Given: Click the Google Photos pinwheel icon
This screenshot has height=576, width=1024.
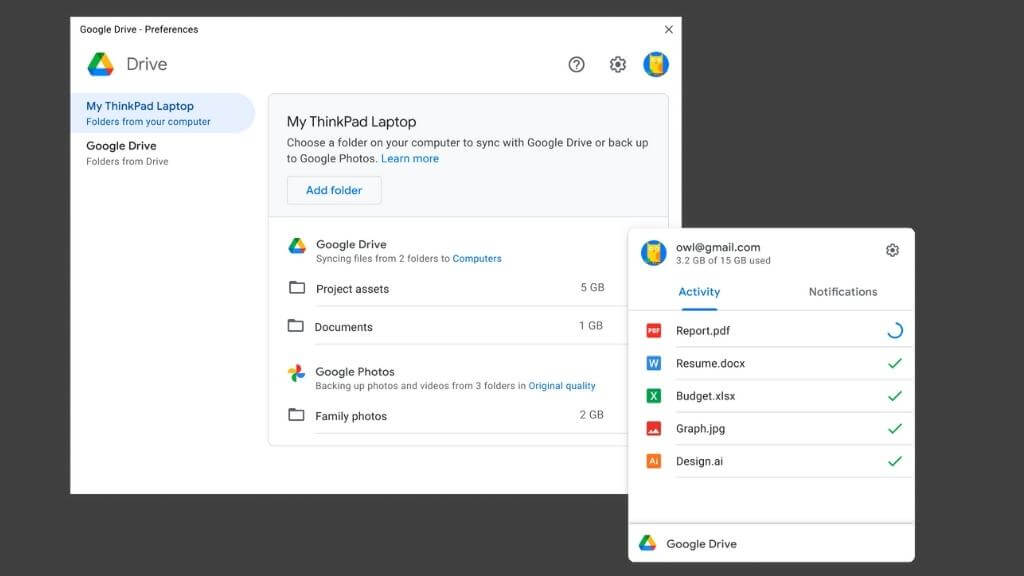Looking at the screenshot, I should click(296, 373).
